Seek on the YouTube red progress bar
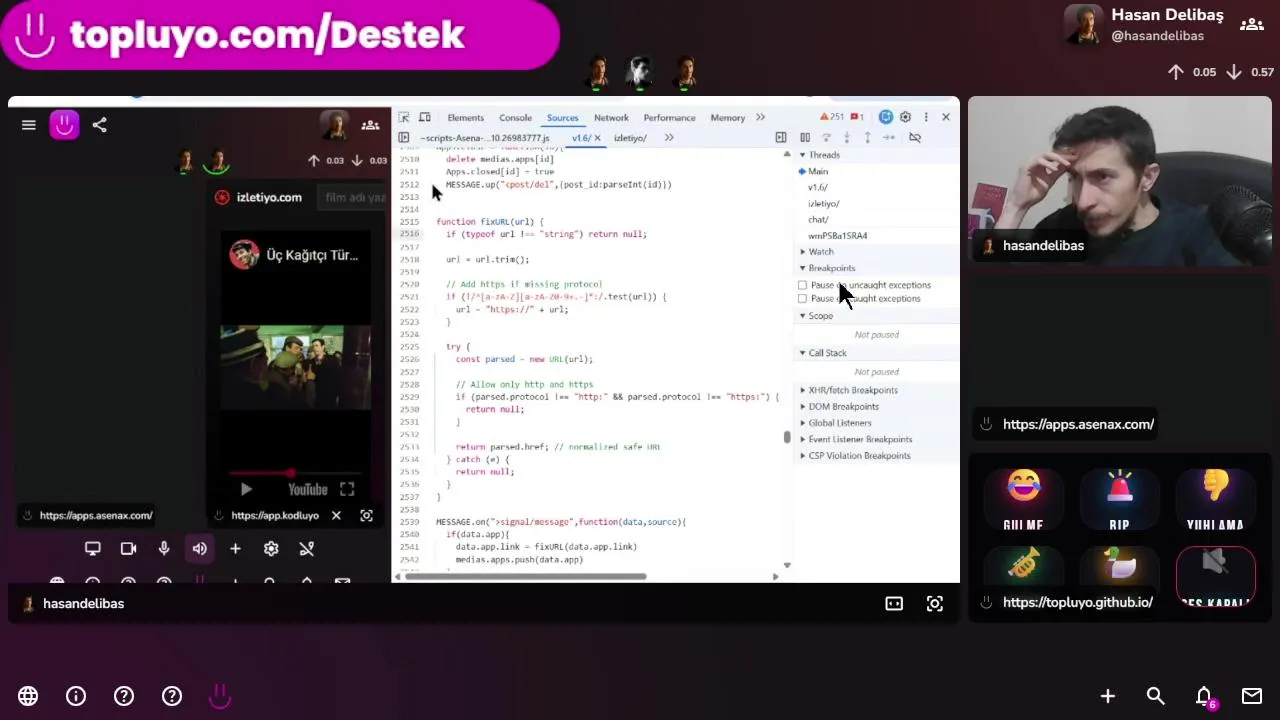 click(295, 472)
